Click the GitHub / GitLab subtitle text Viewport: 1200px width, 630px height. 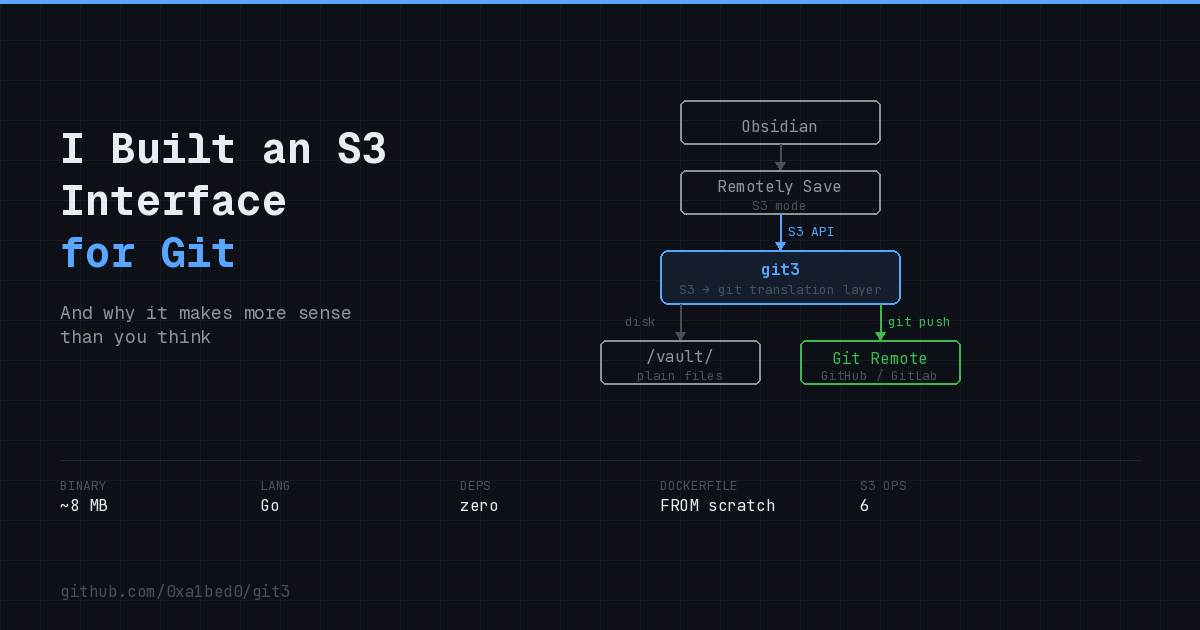[x=880, y=375]
